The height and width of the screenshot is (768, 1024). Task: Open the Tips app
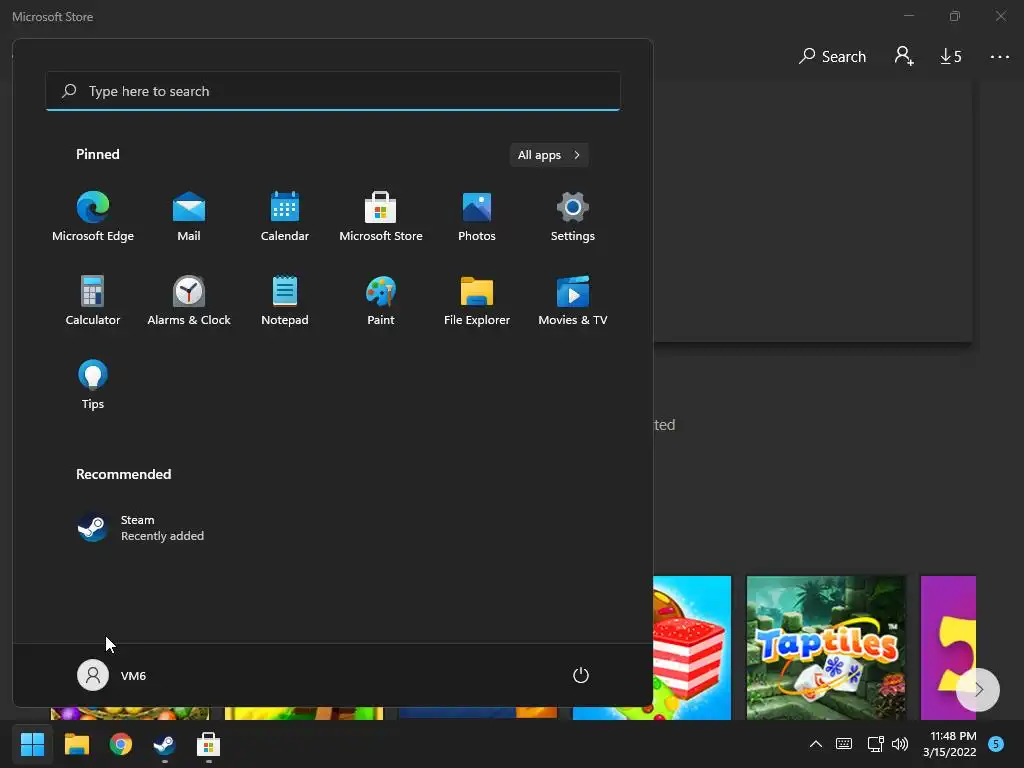point(93,385)
